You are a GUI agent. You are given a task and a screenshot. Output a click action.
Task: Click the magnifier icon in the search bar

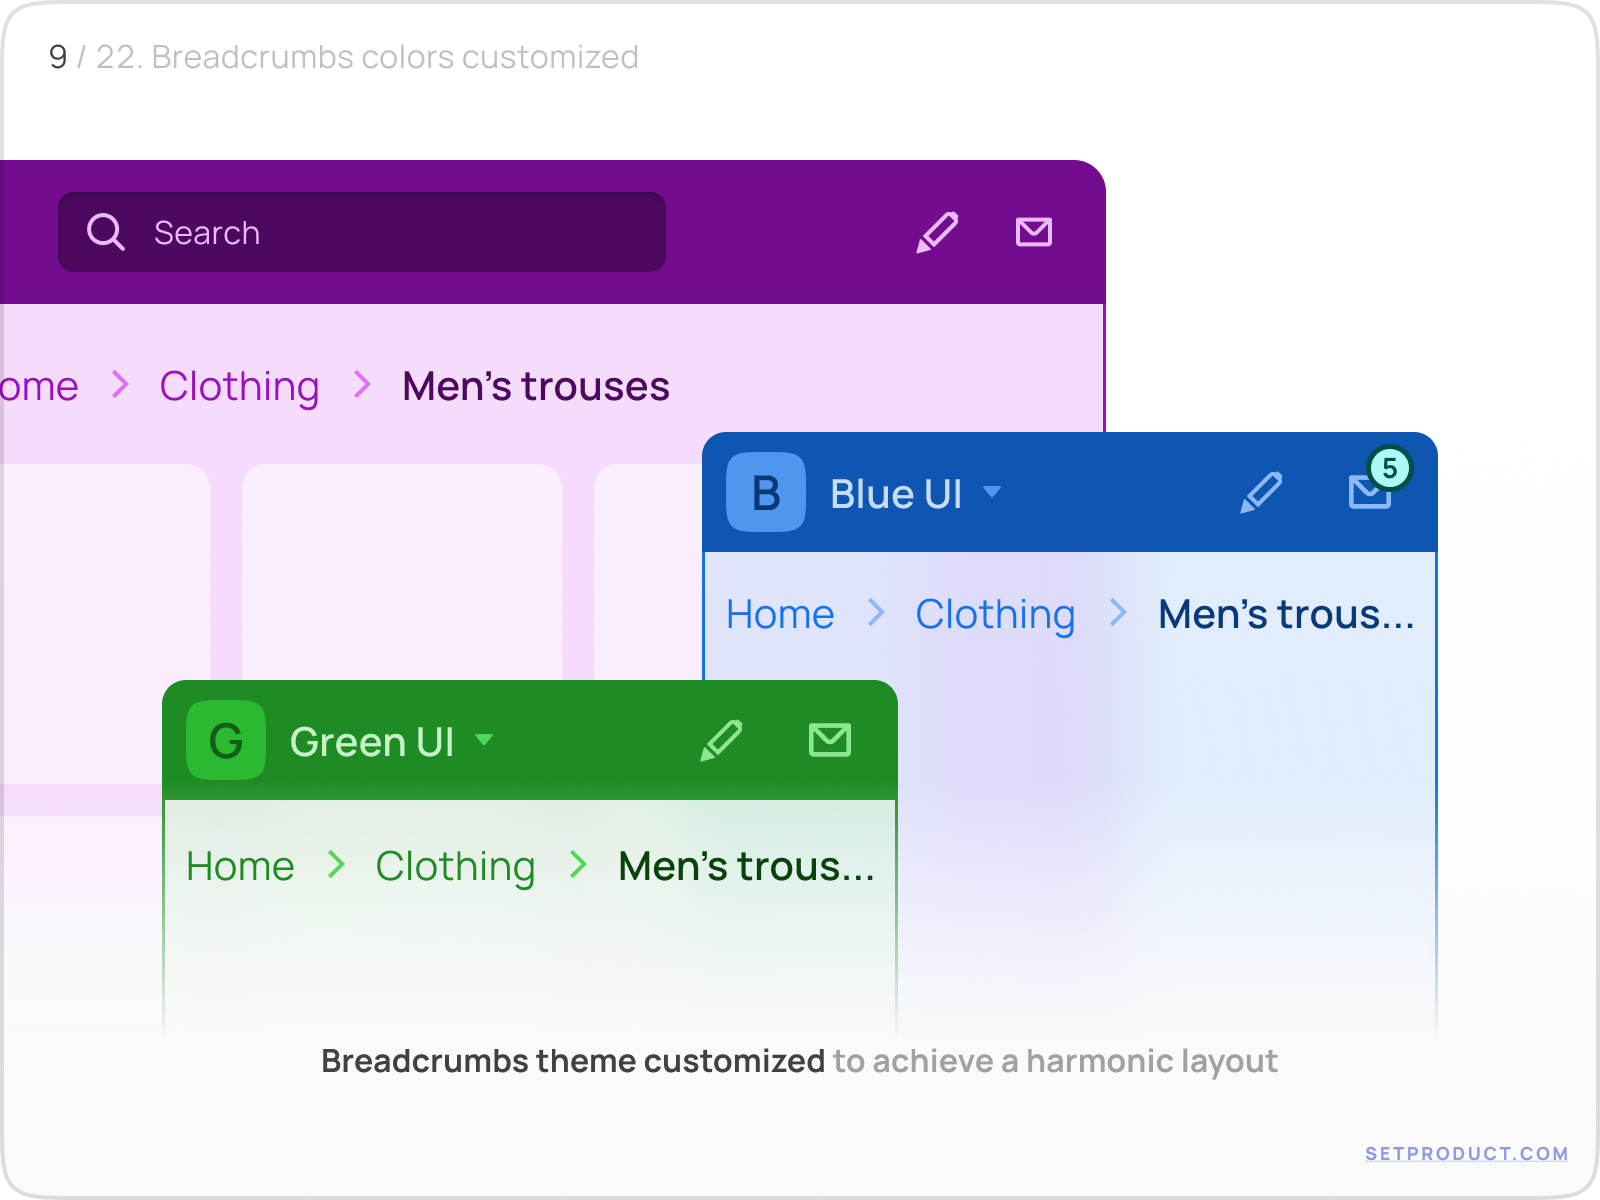106,232
